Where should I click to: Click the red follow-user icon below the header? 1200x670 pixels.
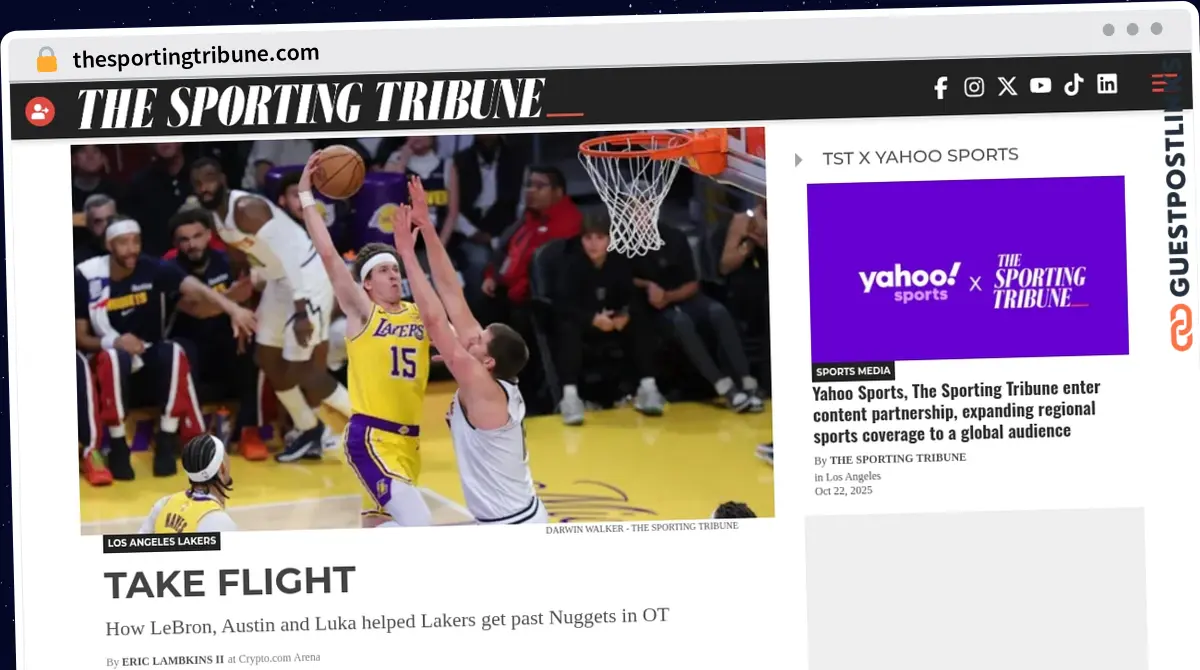(39, 111)
